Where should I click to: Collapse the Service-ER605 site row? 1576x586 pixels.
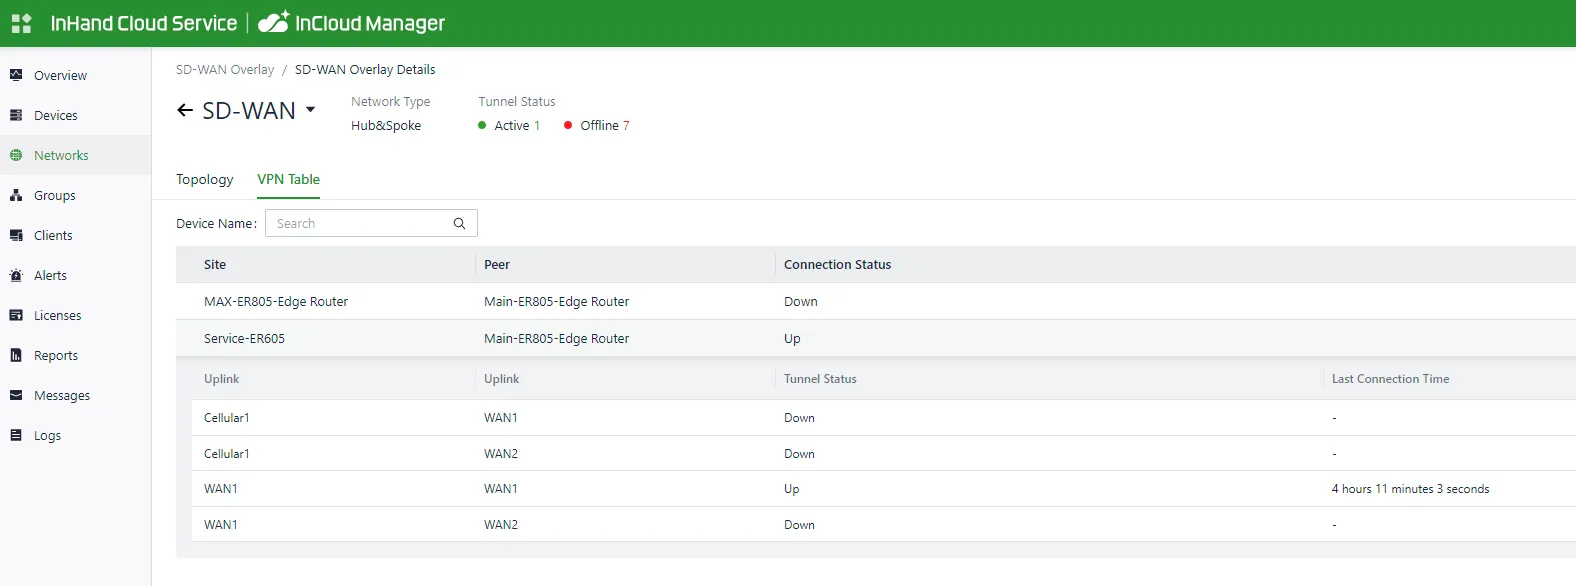(876, 338)
